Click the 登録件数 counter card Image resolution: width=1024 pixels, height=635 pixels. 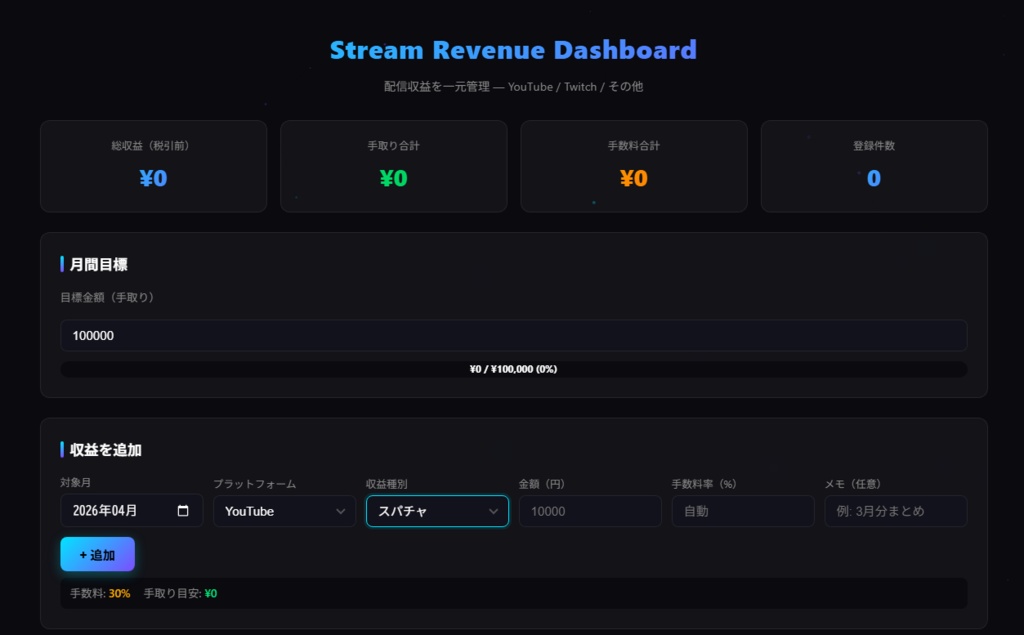(874, 166)
